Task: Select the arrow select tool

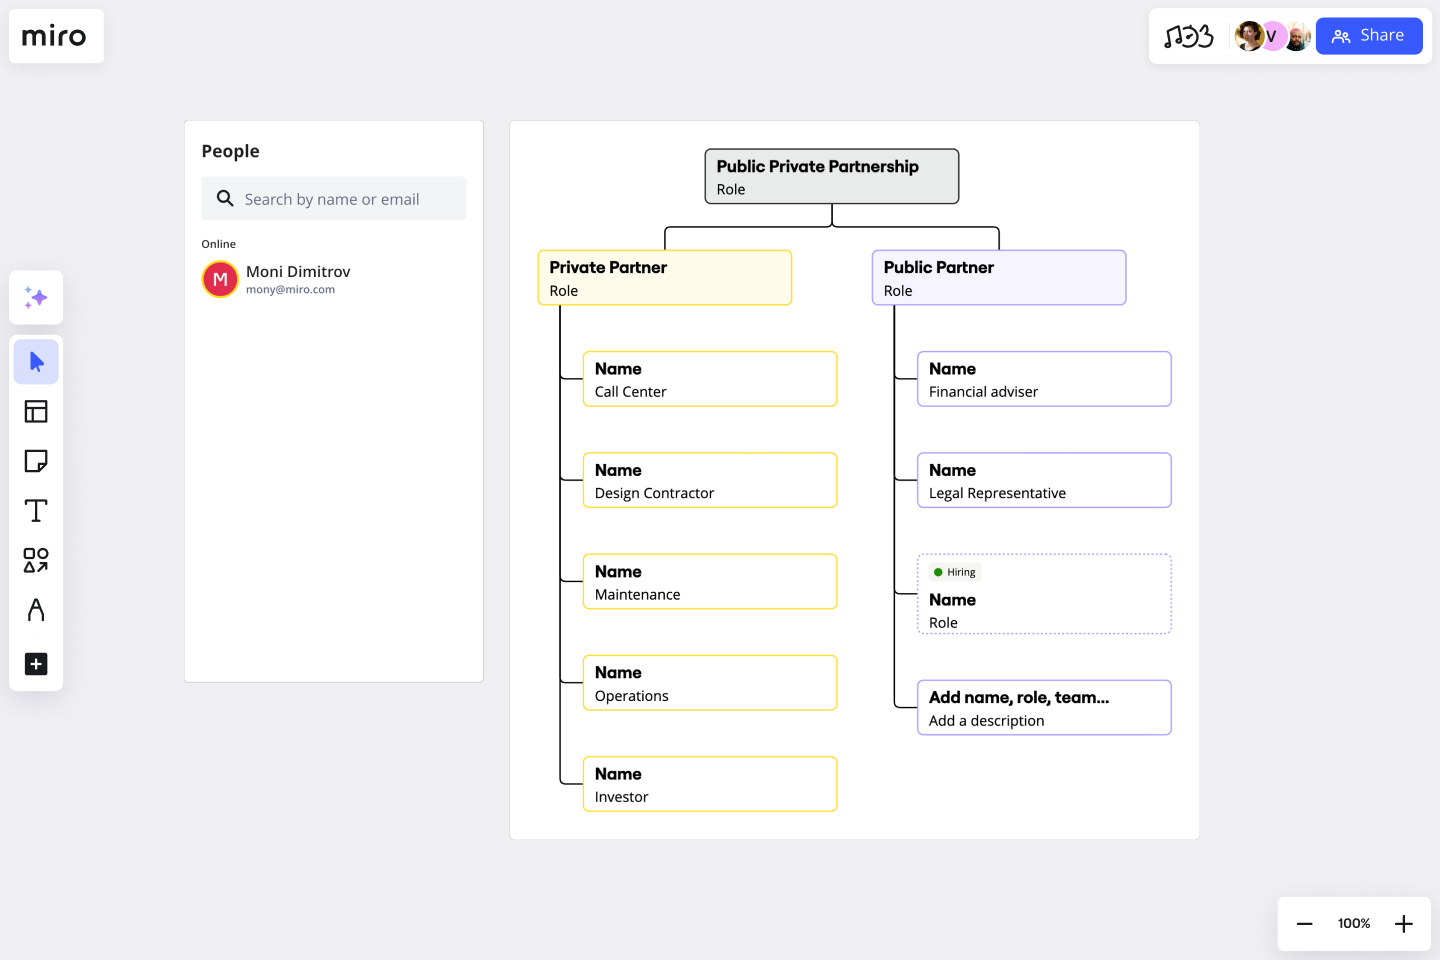Action: [36, 361]
